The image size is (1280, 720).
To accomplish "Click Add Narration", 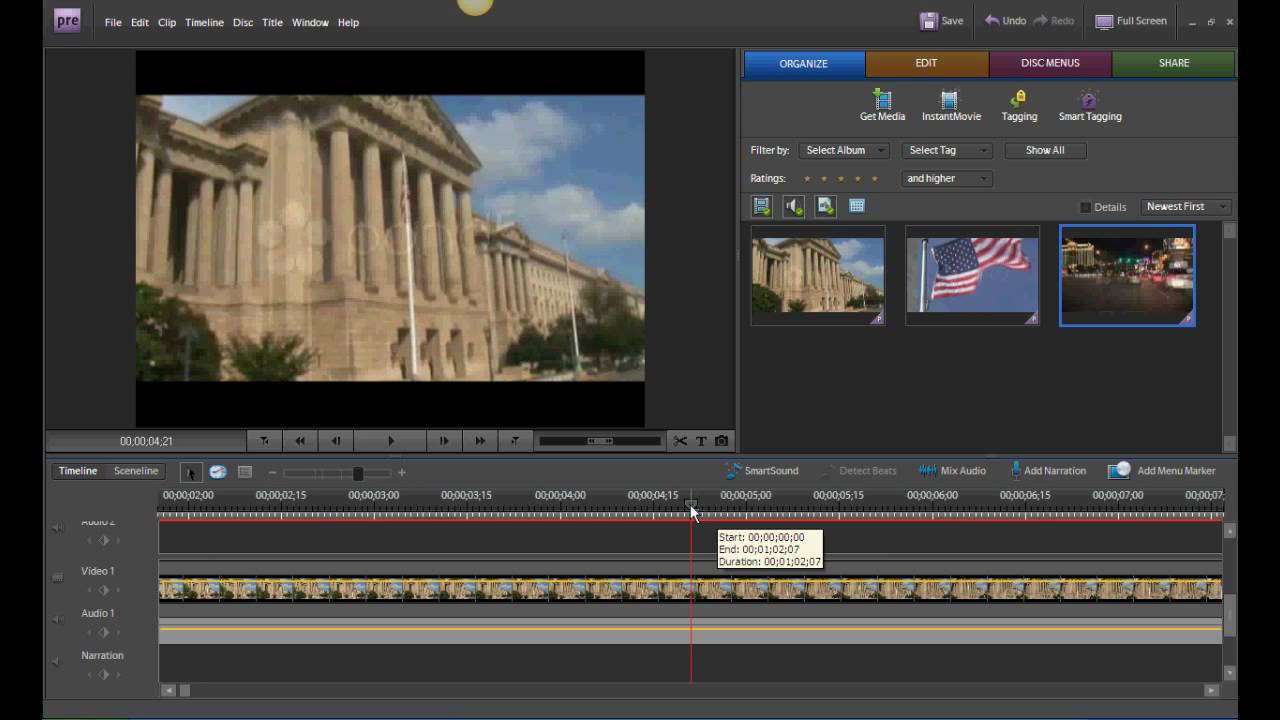I will [x=1047, y=471].
